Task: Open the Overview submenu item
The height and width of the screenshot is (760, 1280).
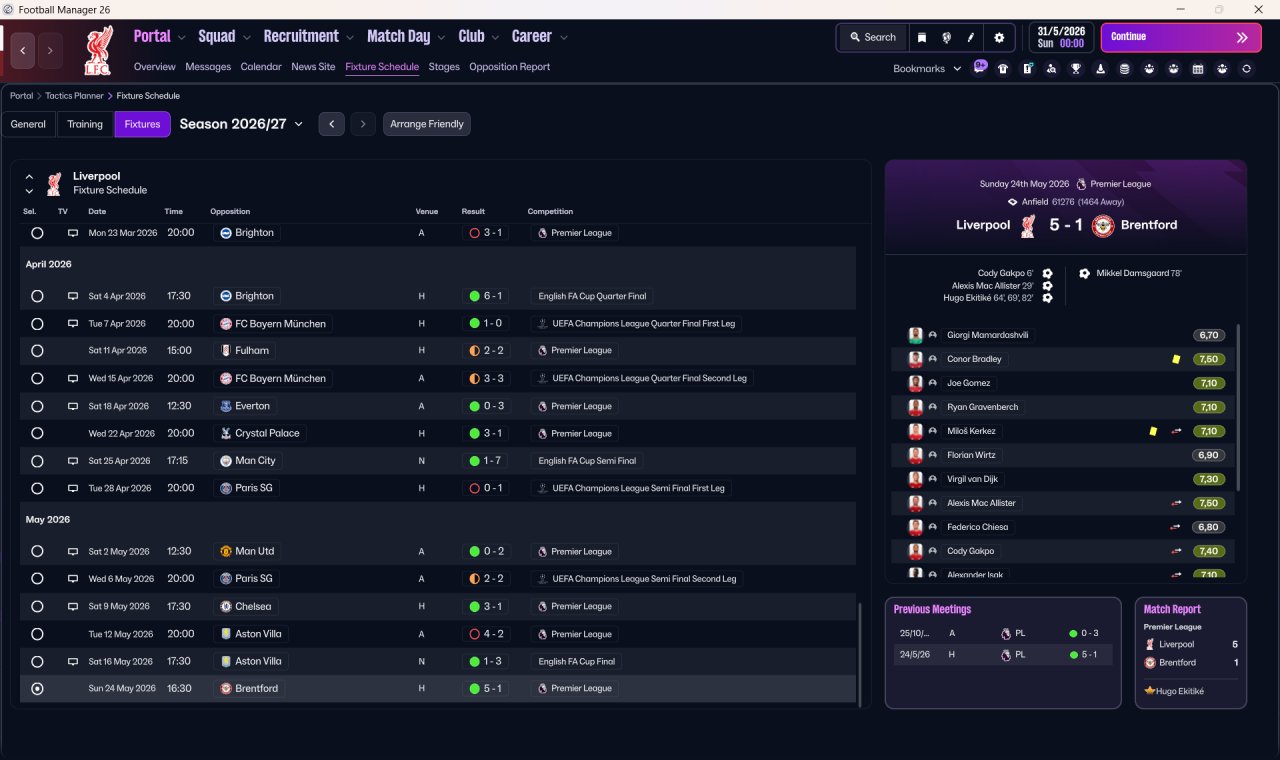Action: click(x=155, y=67)
